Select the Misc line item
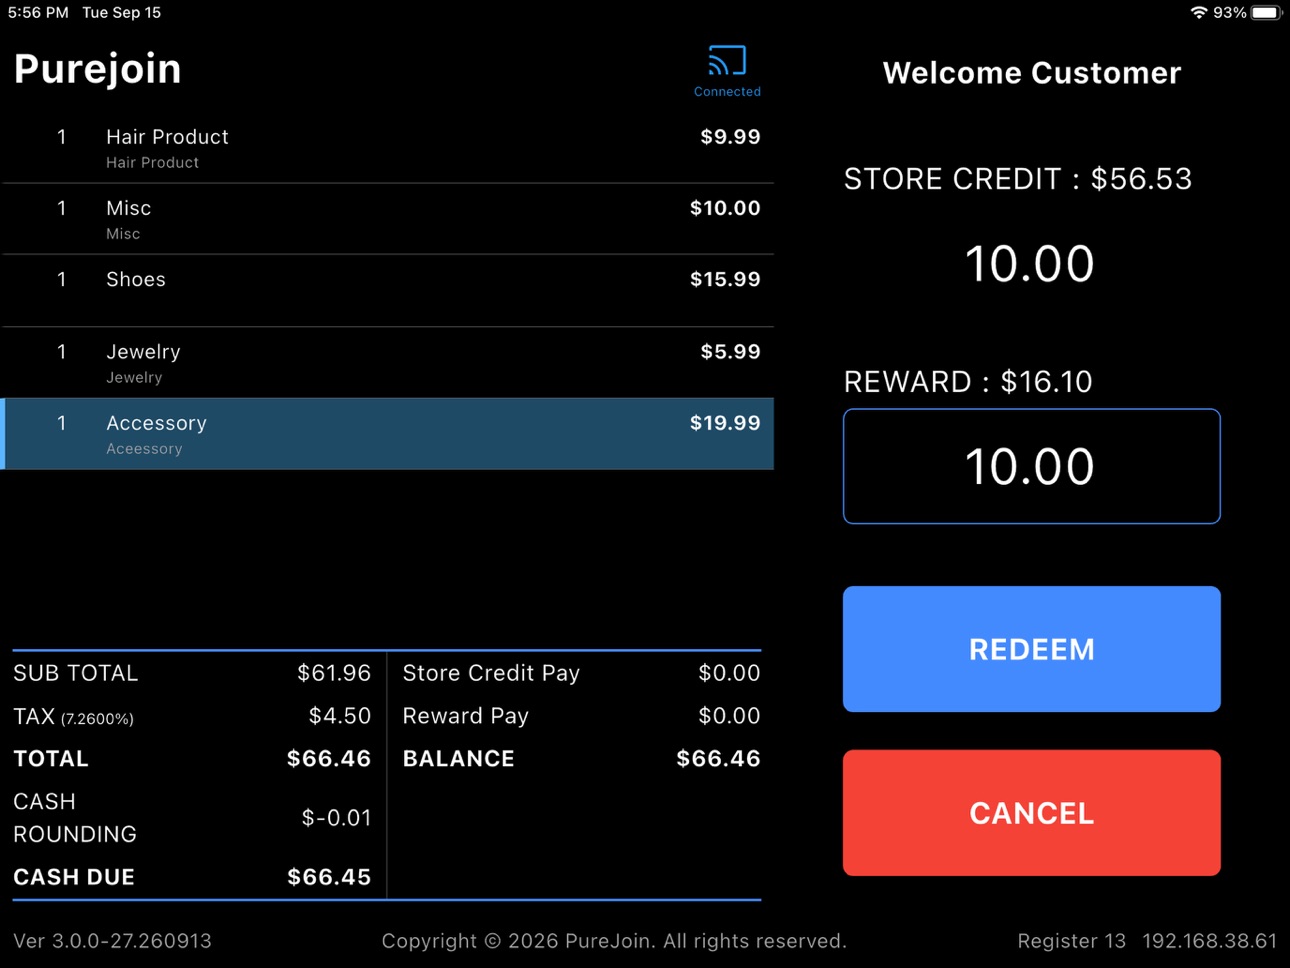This screenshot has width=1290, height=968. pyautogui.click(x=388, y=219)
